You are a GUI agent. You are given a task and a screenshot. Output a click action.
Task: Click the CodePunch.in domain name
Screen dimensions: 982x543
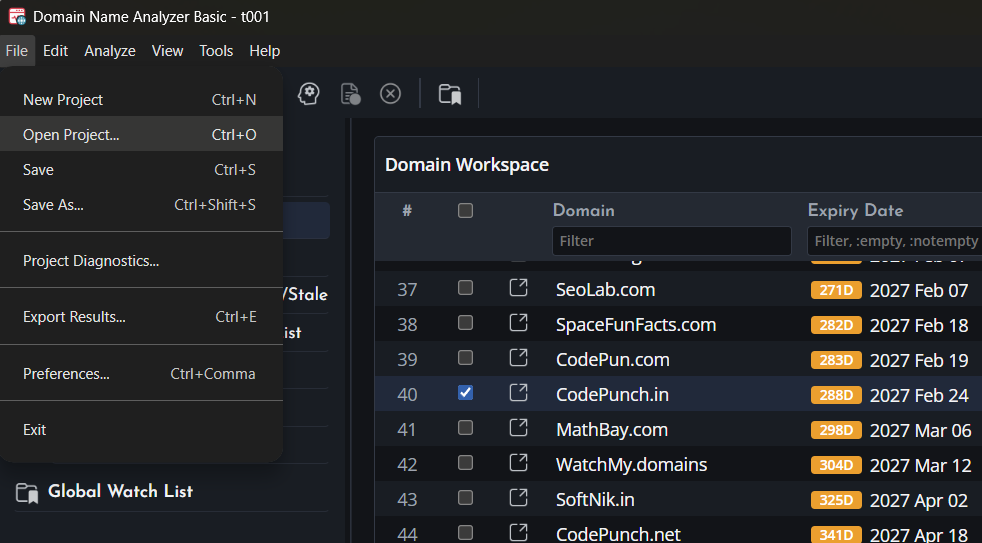point(612,395)
